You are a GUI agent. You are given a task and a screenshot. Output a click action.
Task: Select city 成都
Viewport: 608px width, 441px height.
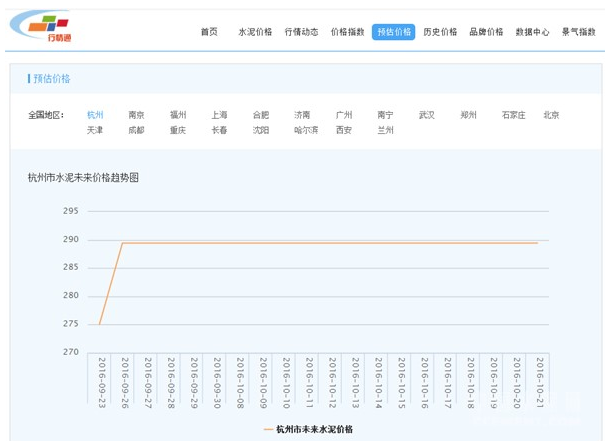[x=136, y=130]
